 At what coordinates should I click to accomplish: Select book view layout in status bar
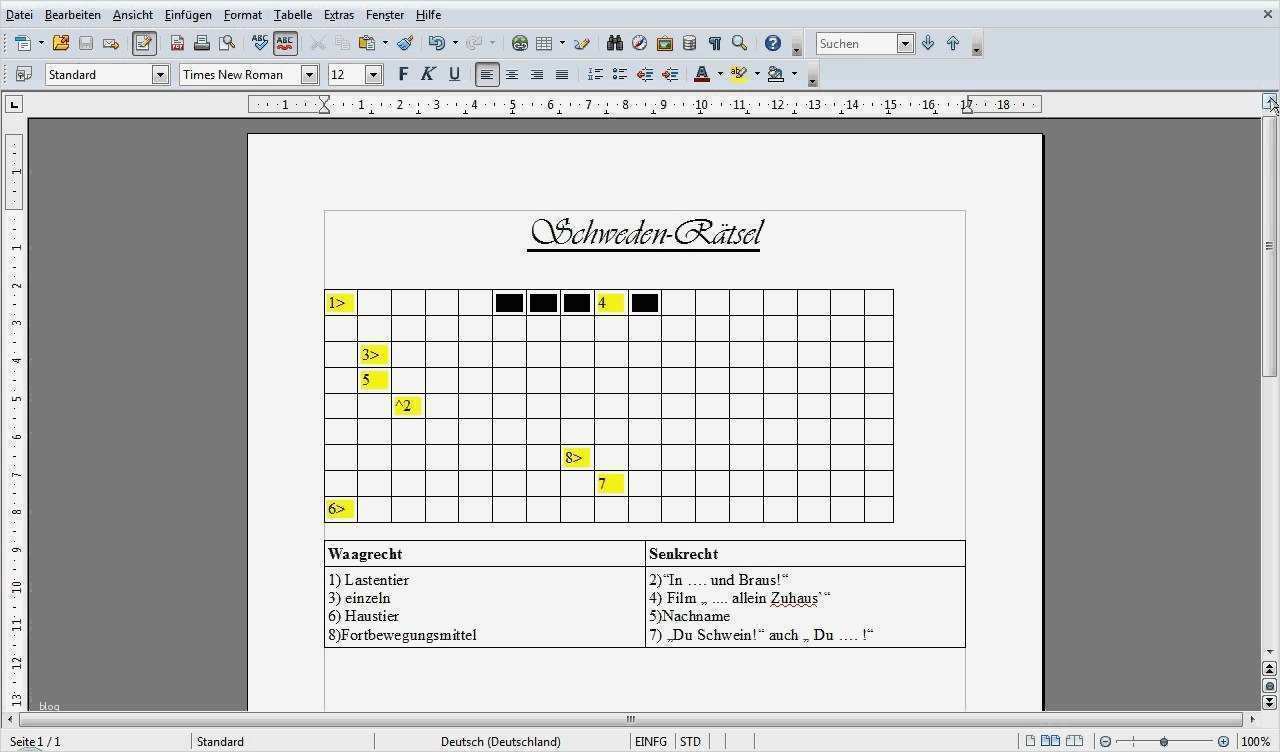pos(1075,741)
